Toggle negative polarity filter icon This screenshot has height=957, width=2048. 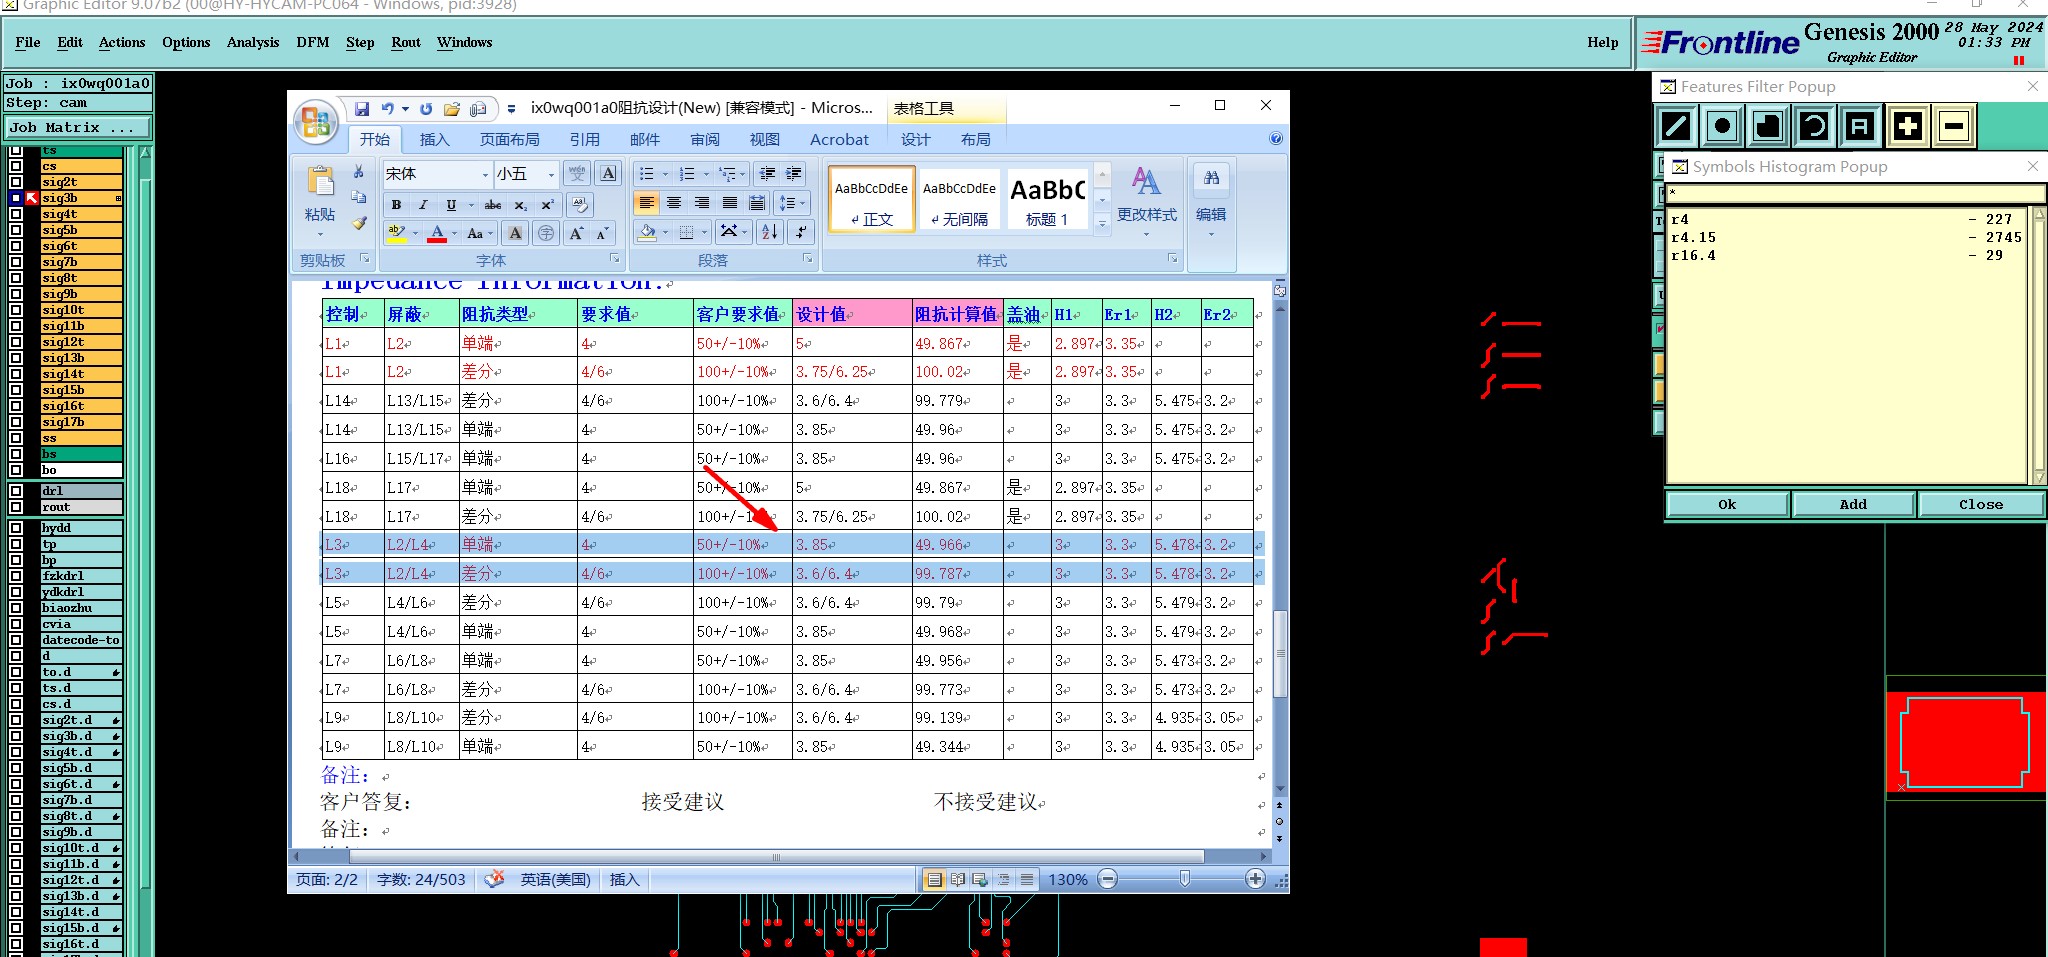tap(1954, 126)
